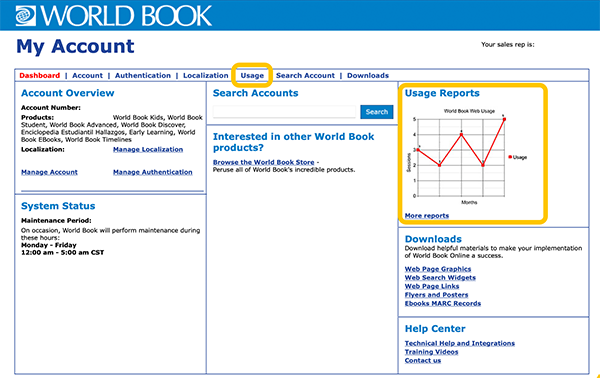
Task: Click into the Search Accounts input field
Action: [x=284, y=112]
